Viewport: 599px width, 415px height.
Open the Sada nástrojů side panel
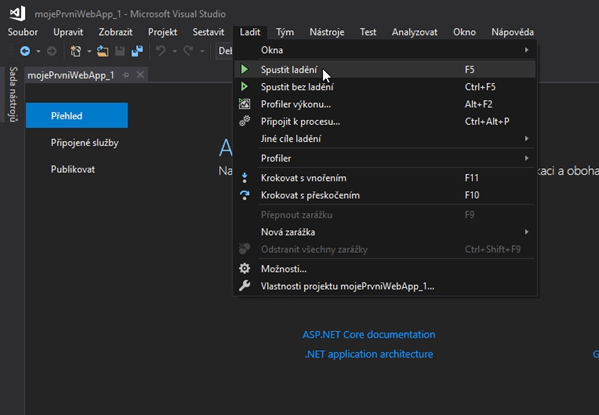point(13,94)
